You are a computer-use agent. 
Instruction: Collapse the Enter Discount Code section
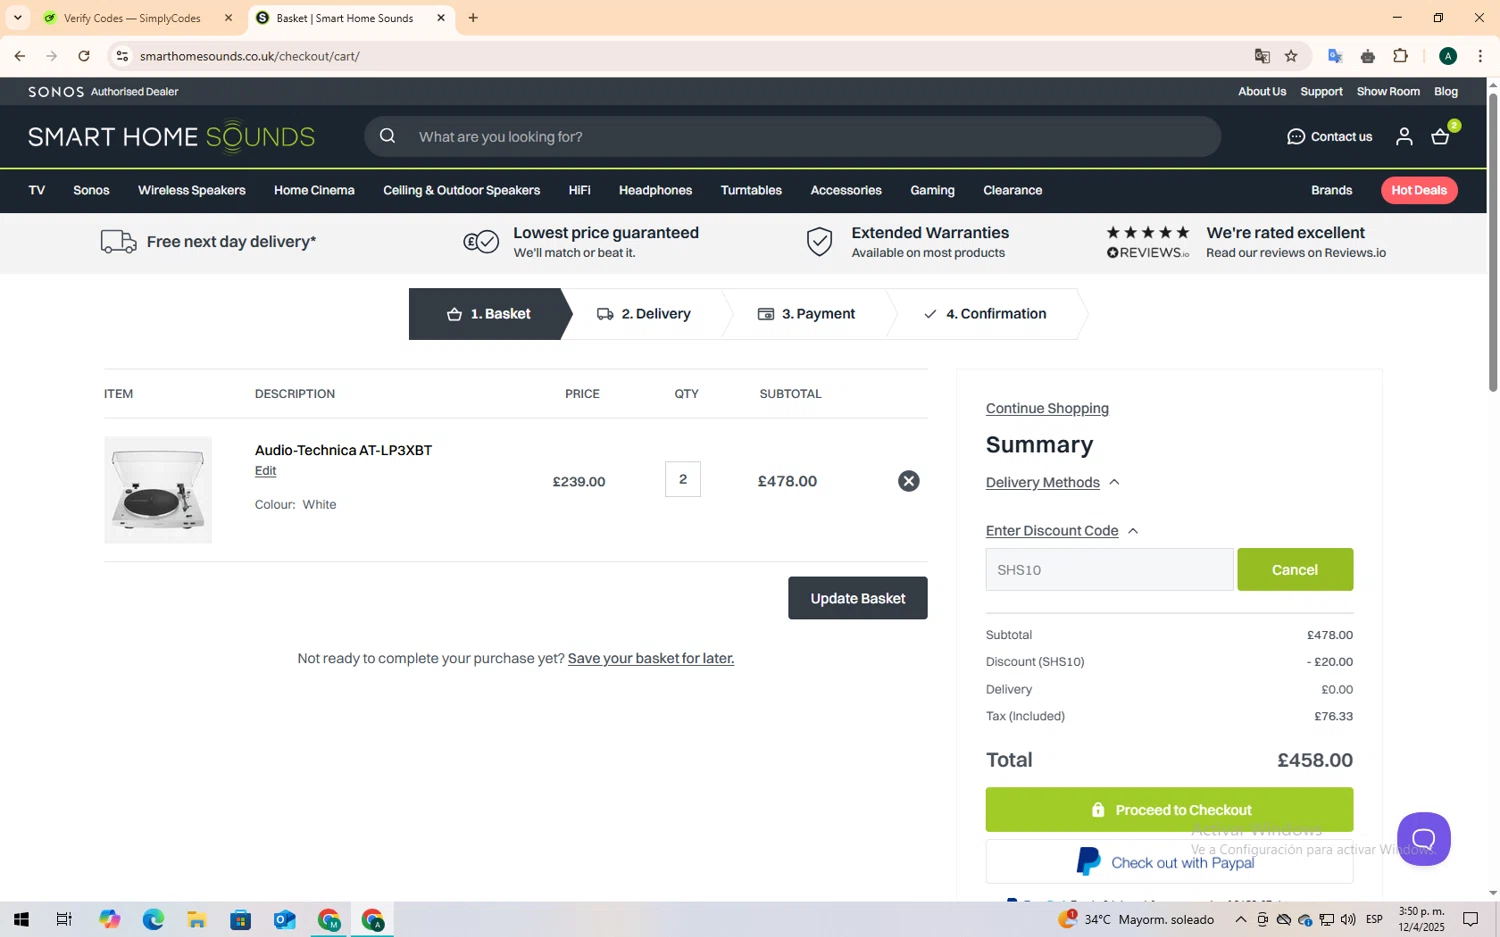pos(1062,531)
